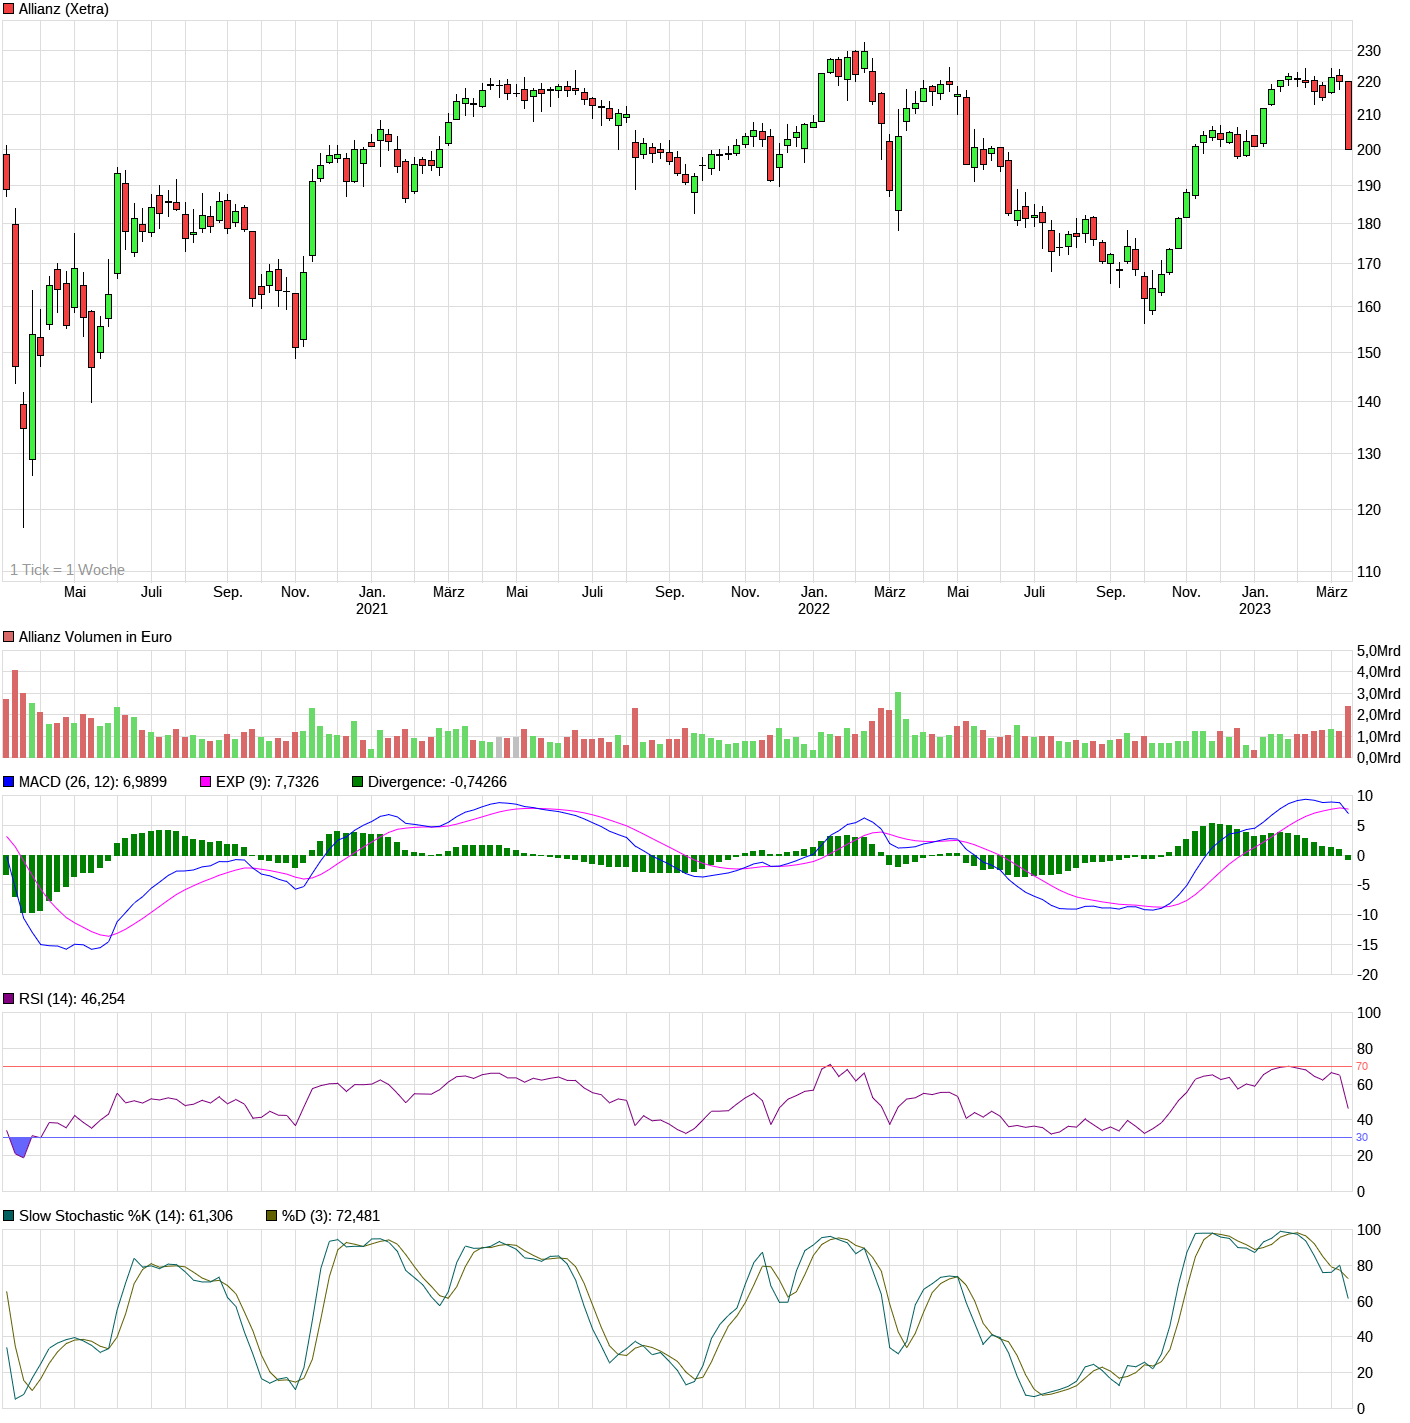Image resolution: width=1410 pixels, height=1423 pixels.
Task: Click the 2023 year label on the axis
Action: tap(1256, 608)
